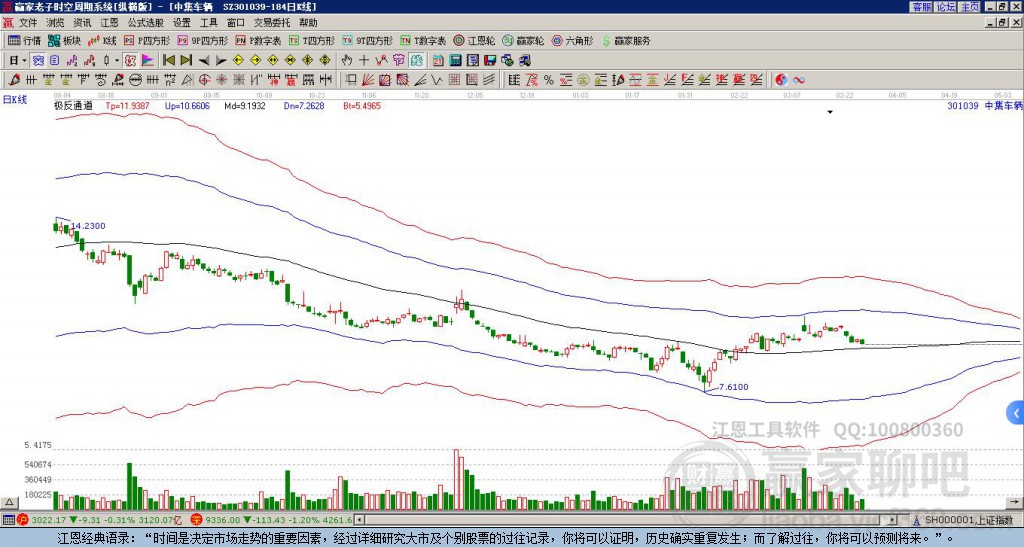1024x548 pixels.
Task: Click the 论坛 button in title bar
Action: (x=945, y=7)
